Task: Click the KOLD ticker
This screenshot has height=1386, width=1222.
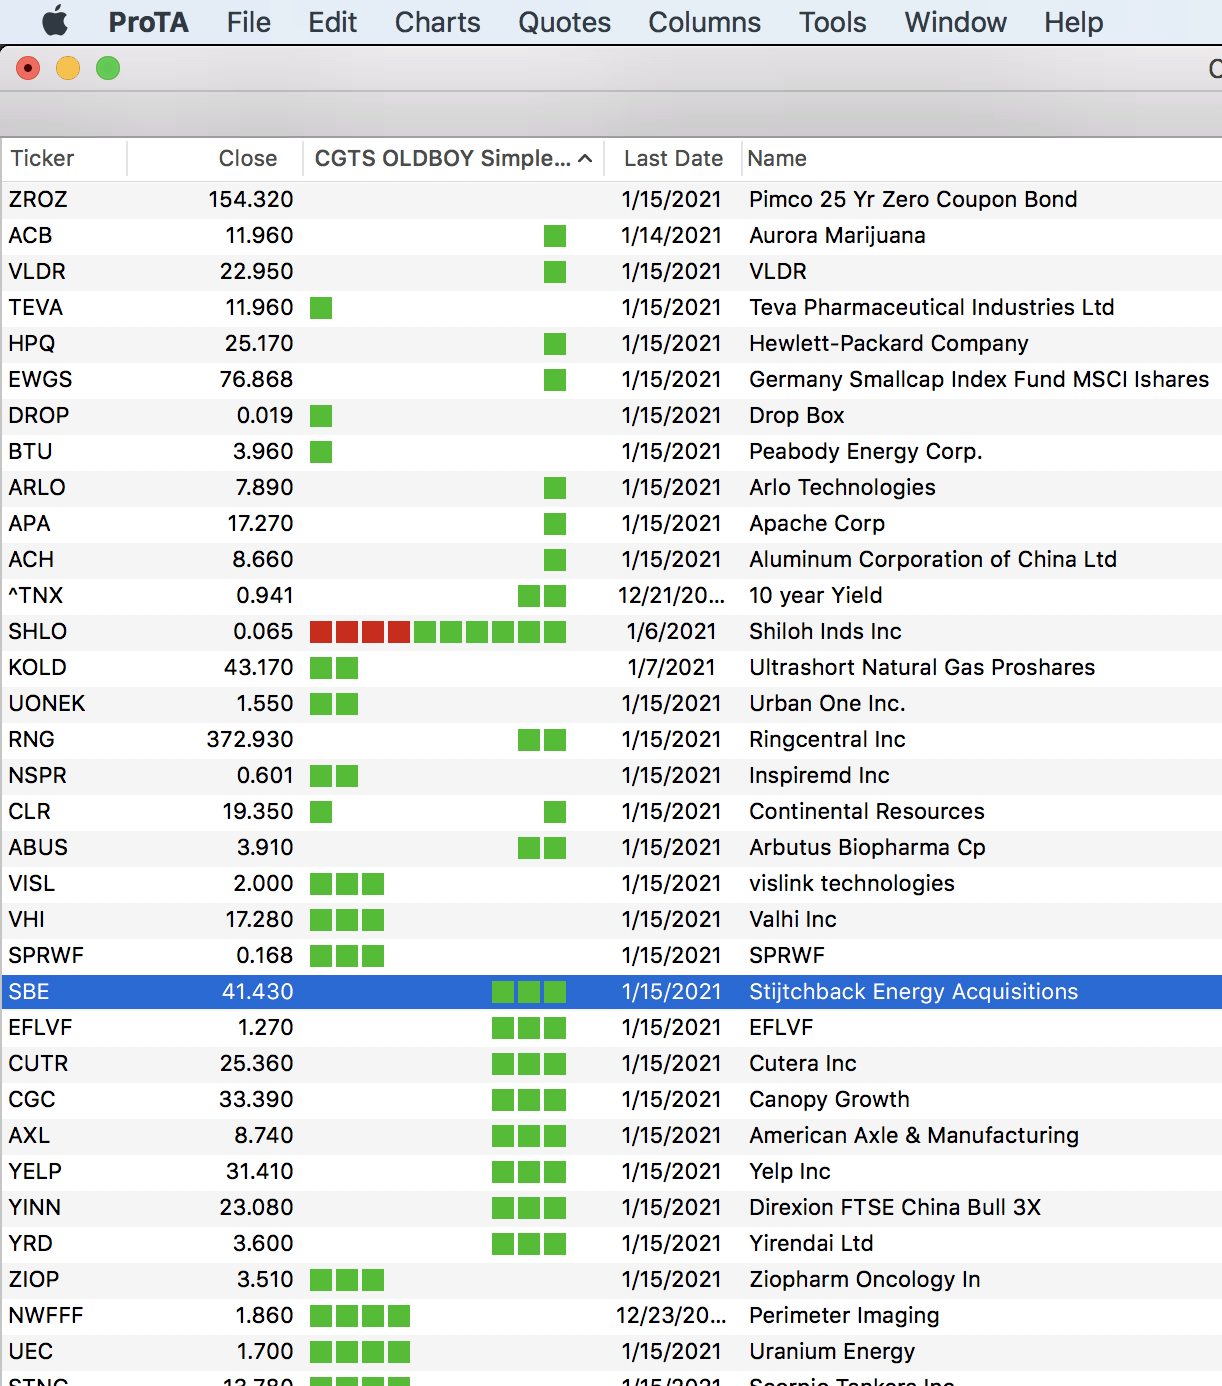Action: pos(37,667)
